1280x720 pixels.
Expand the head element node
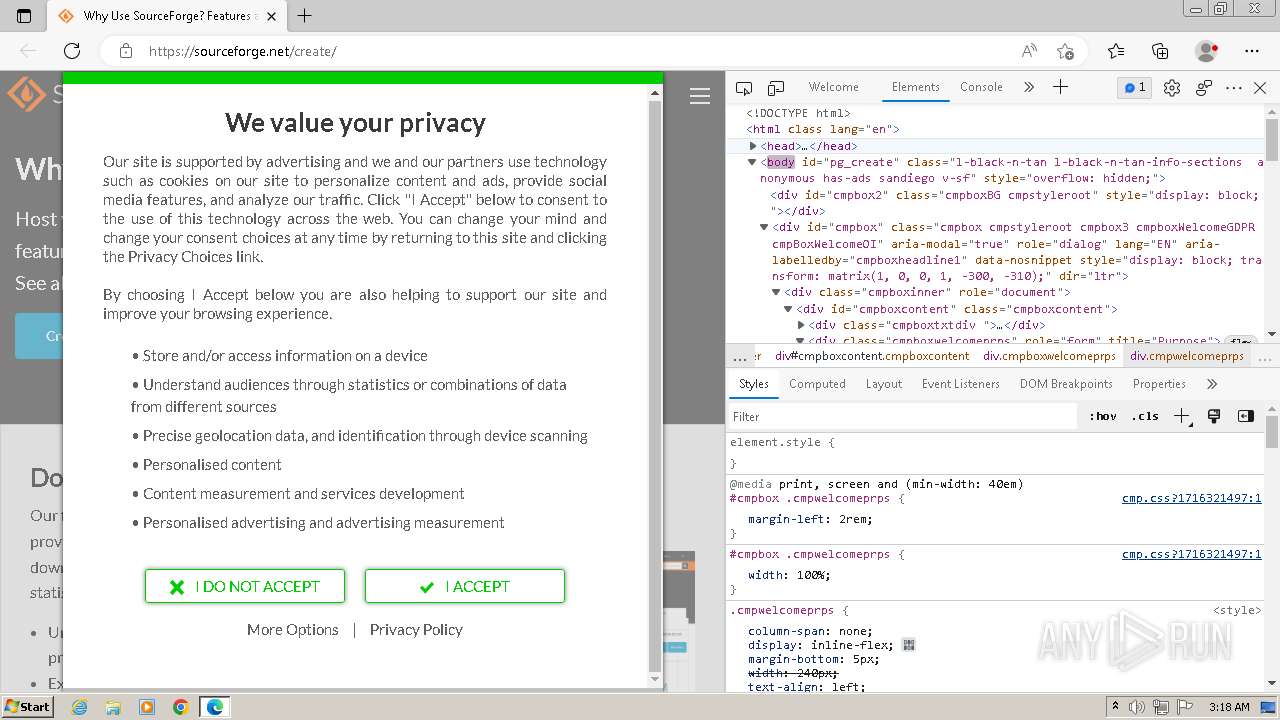point(753,146)
